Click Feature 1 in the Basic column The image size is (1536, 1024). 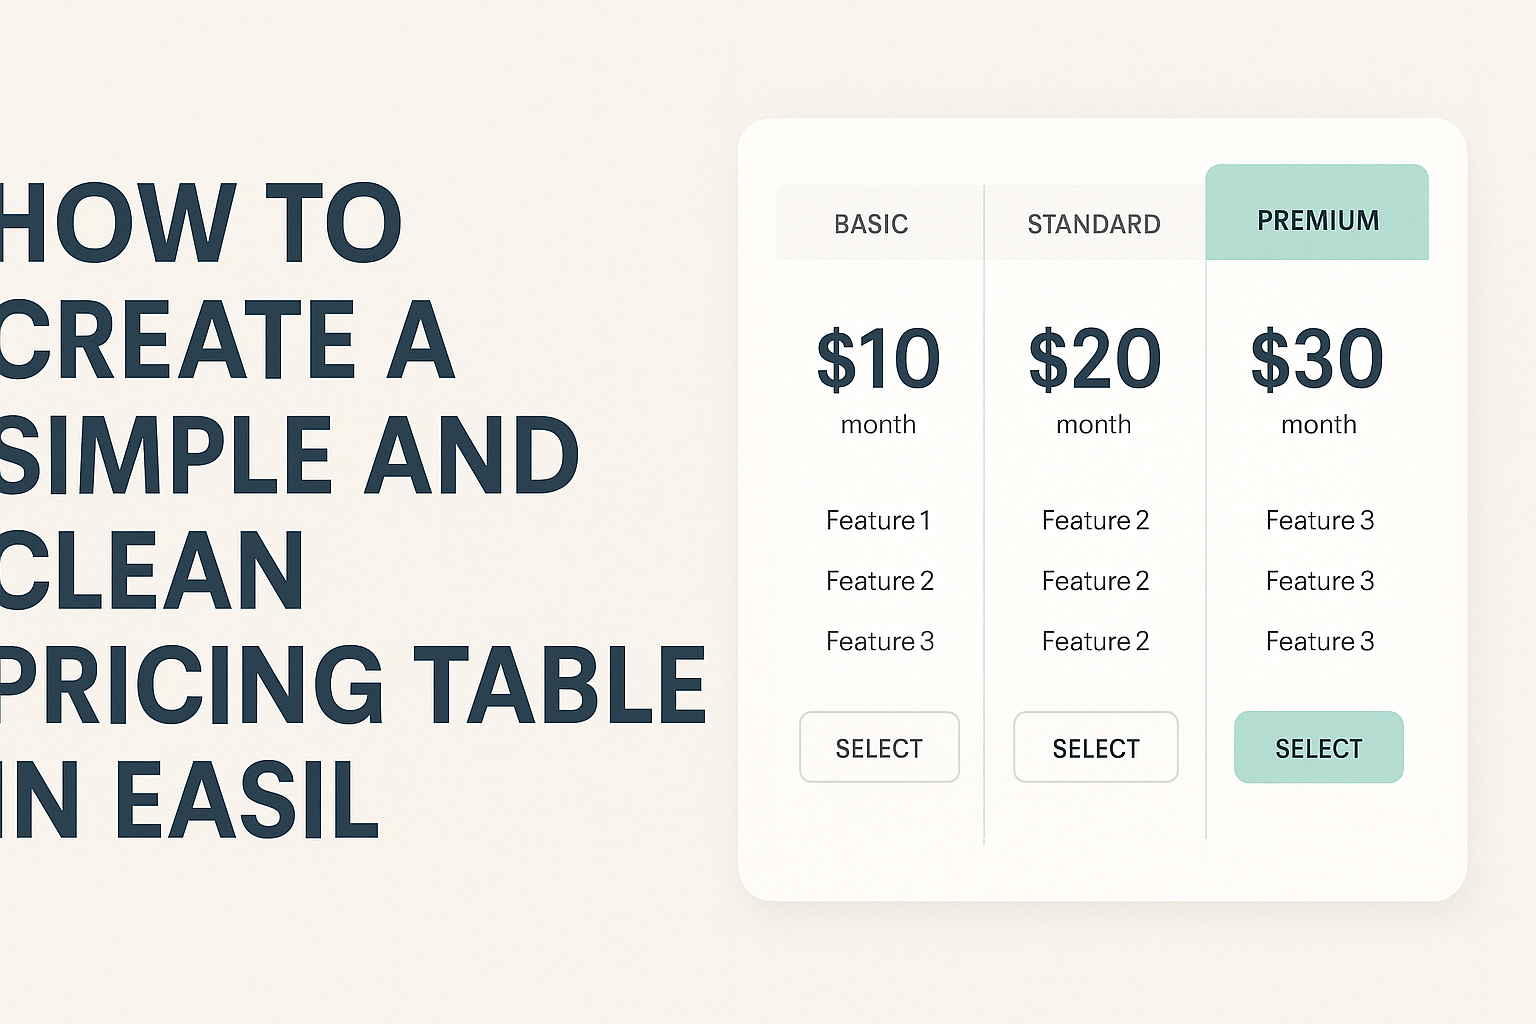coord(878,520)
